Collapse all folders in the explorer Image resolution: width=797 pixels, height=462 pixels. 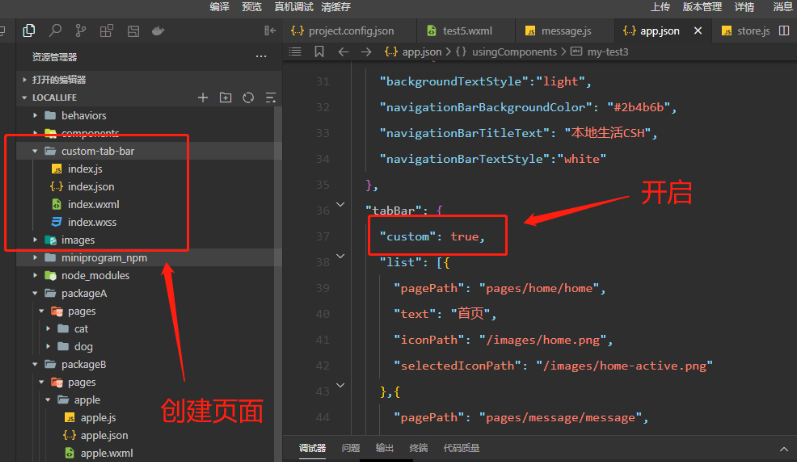270,98
